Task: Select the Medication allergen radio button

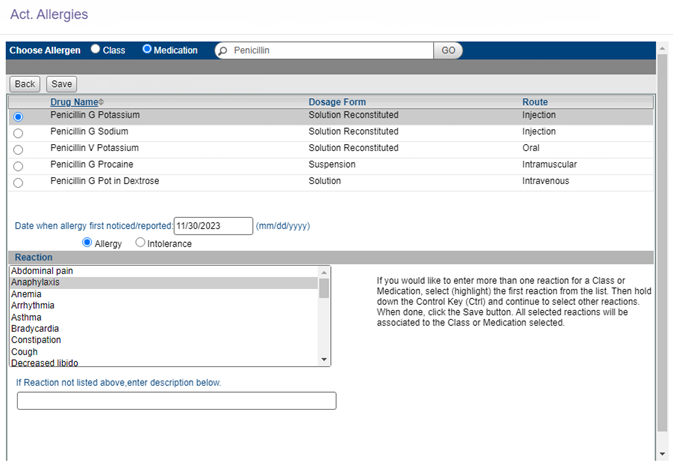Action: [x=147, y=49]
